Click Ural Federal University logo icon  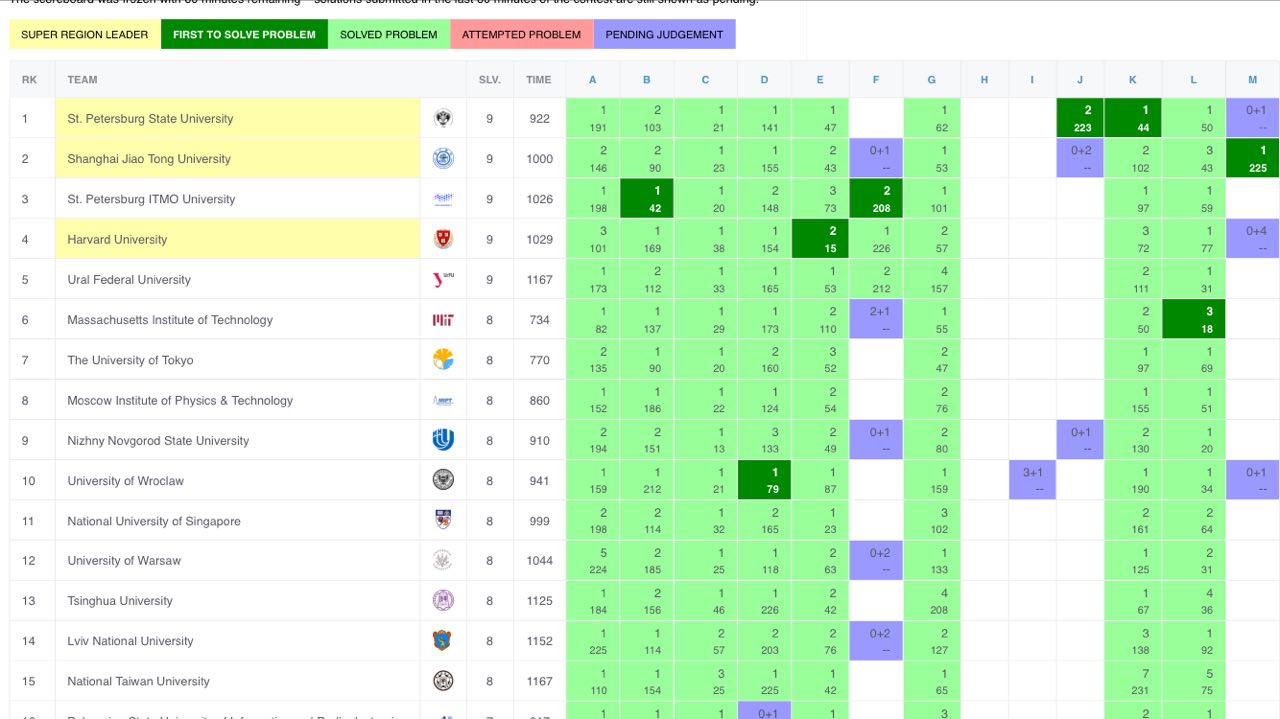443,279
